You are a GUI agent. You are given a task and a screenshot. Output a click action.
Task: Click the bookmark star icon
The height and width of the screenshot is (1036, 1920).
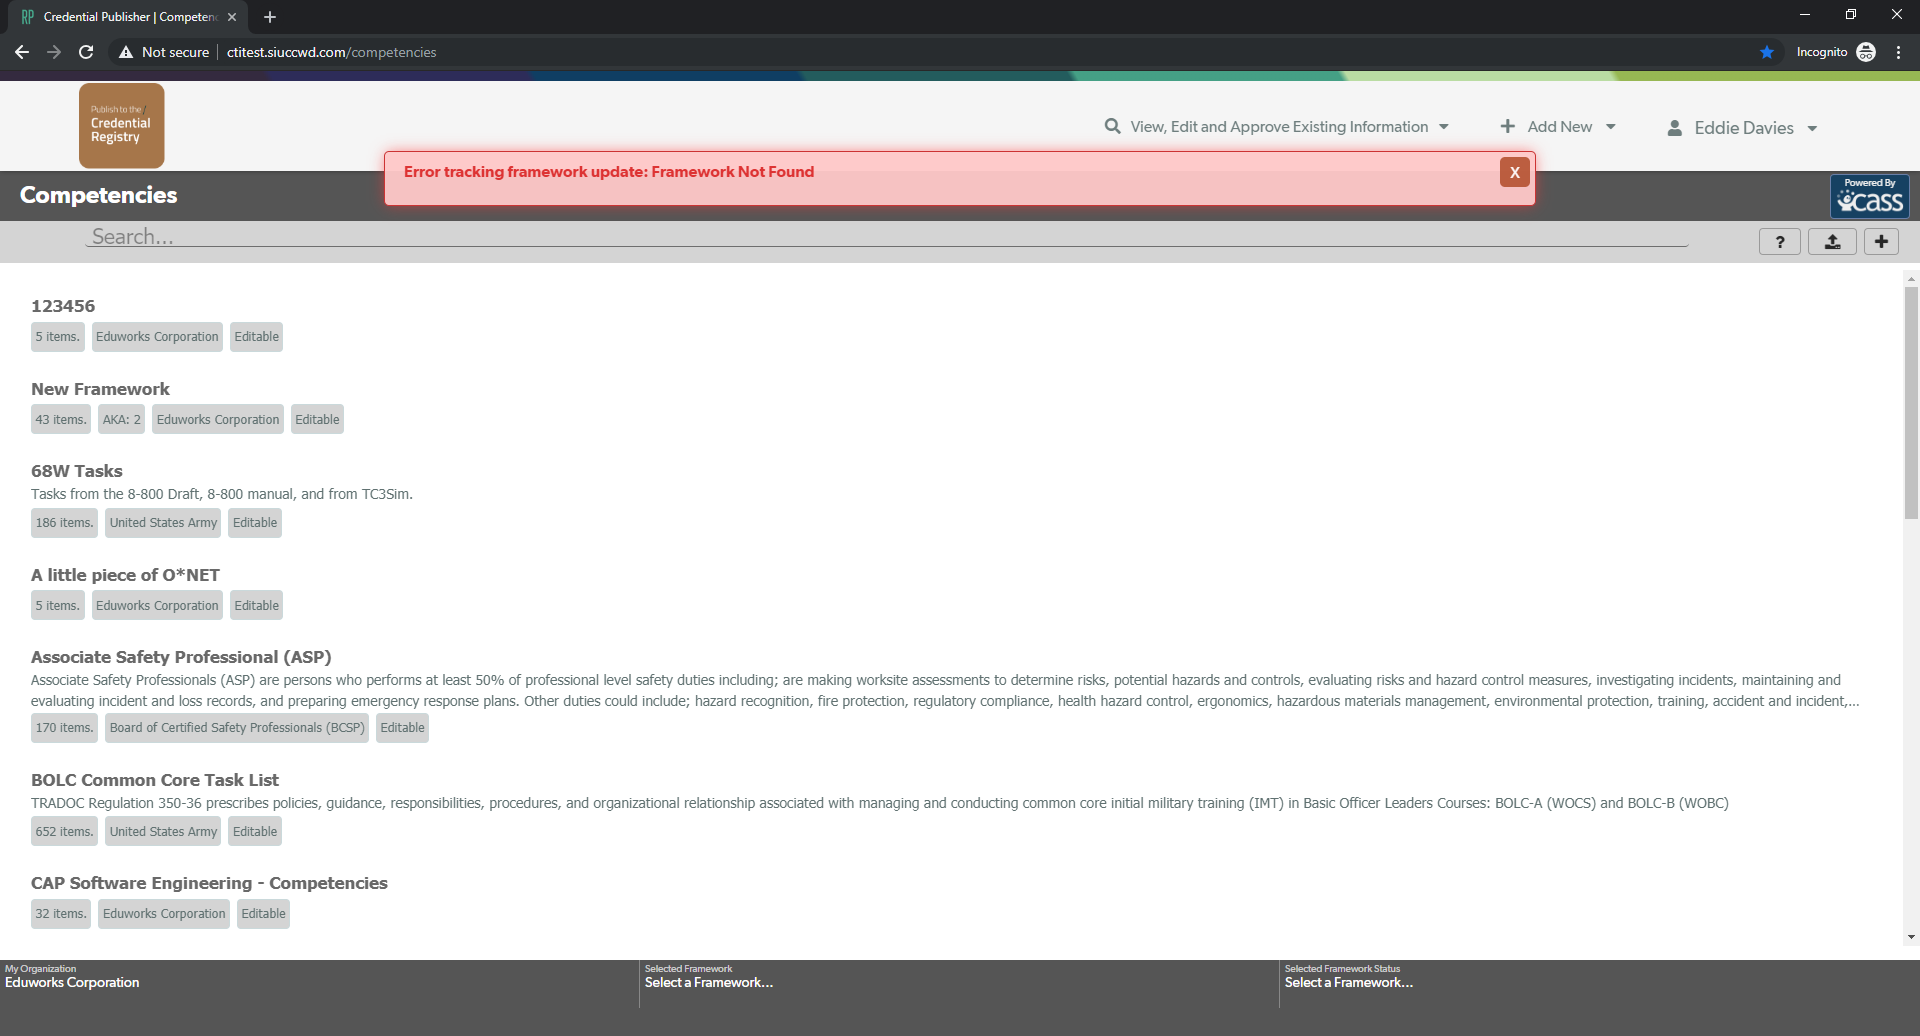(1767, 52)
